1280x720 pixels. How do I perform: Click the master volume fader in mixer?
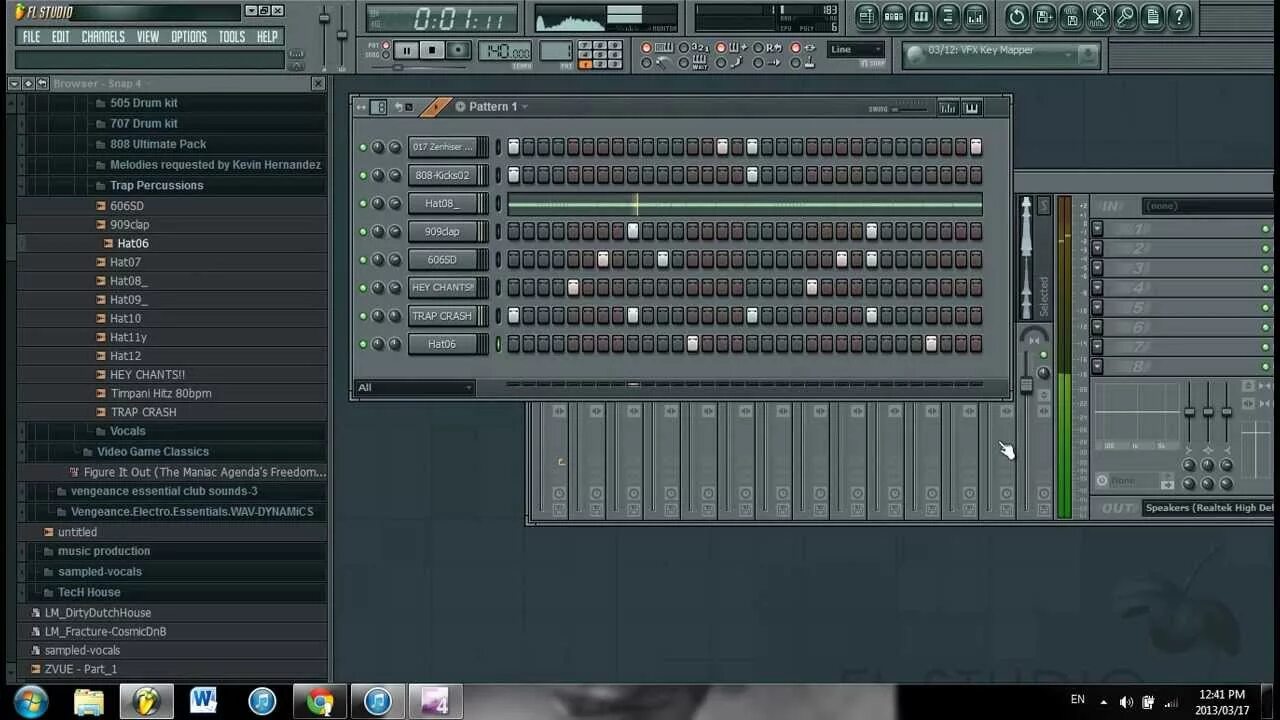pos(1026,385)
